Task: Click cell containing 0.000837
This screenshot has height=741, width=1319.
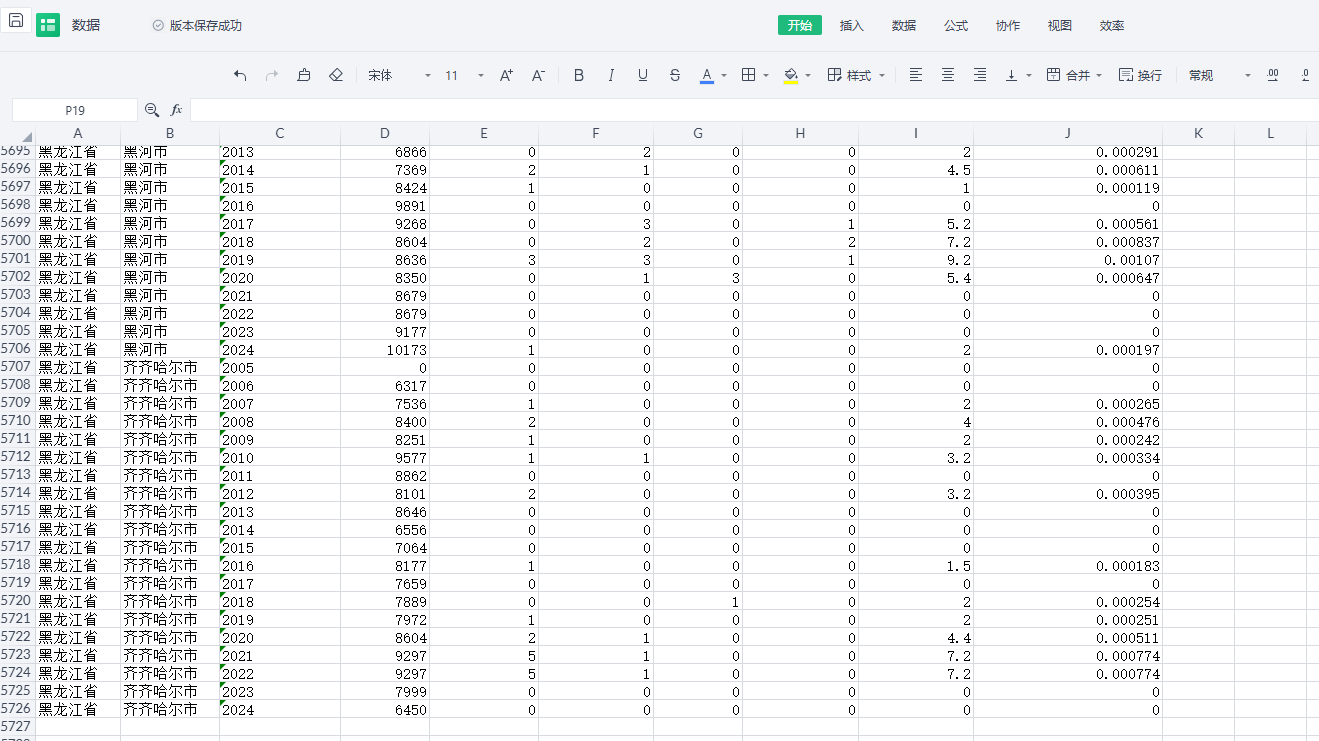Action: 1068,242
